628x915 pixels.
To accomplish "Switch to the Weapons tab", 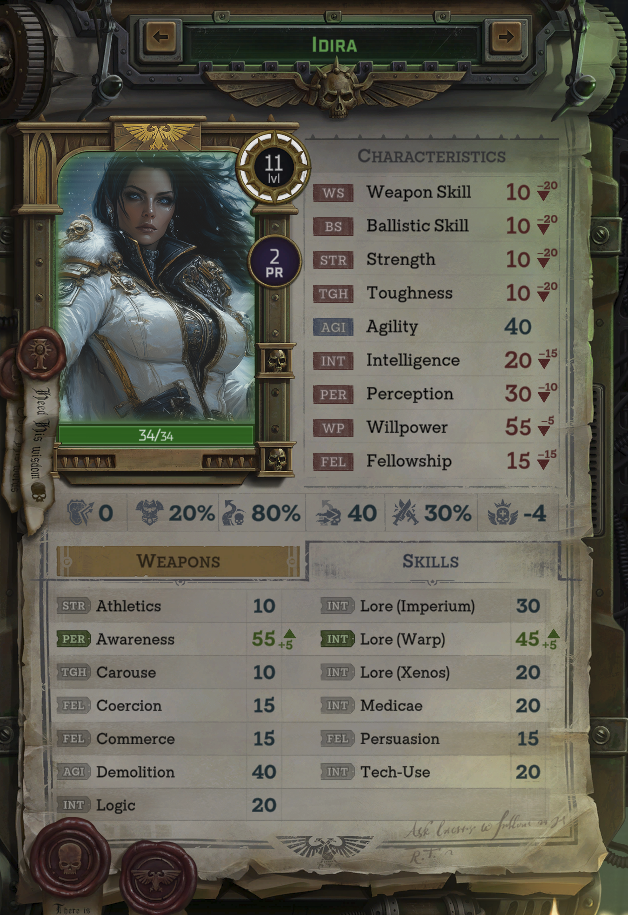I will (x=179, y=561).
